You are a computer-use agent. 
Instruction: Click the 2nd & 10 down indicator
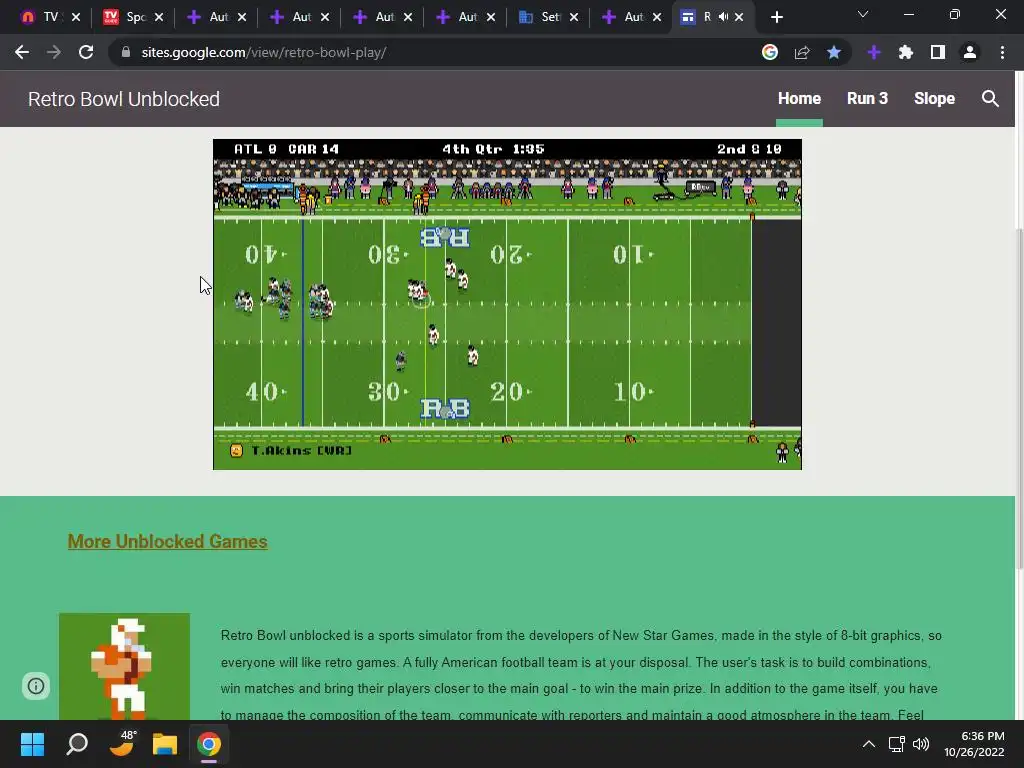coord(749,149)
